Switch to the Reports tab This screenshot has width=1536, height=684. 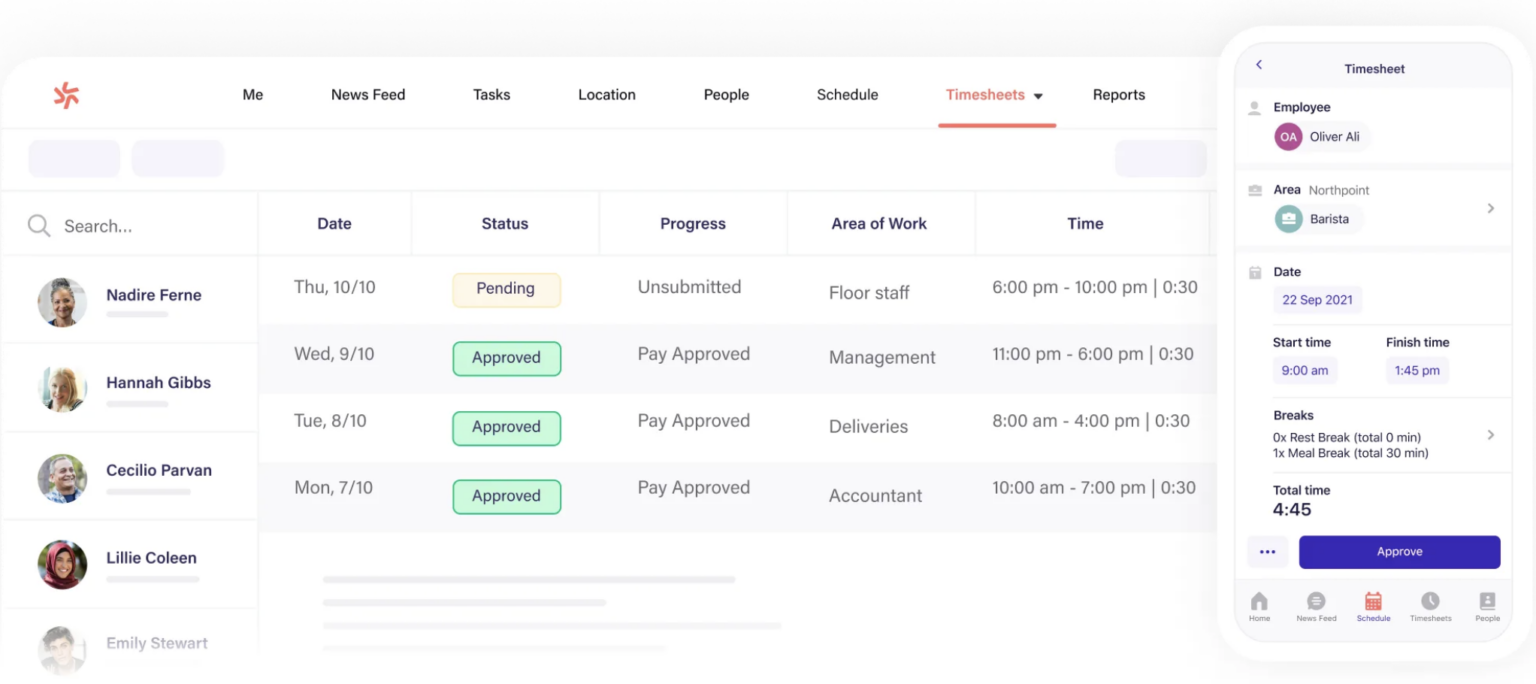tap(1119, 94)
